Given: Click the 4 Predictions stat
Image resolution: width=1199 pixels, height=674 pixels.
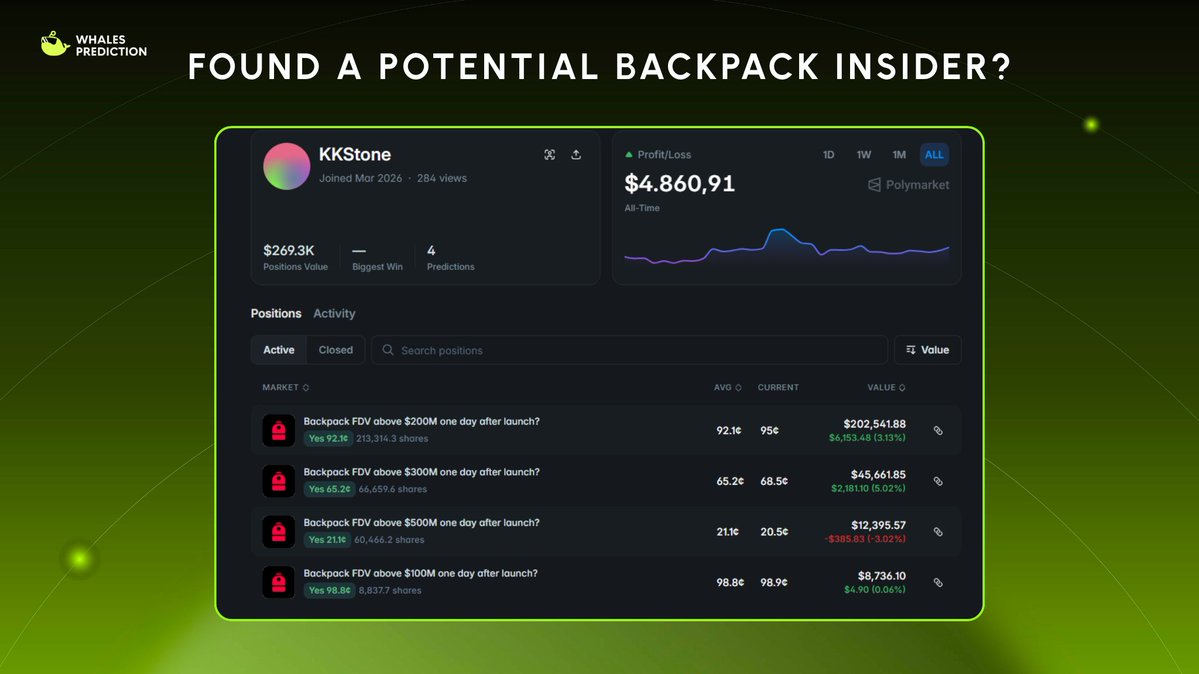Looking at the screenshot, I should pyautogui.click(x=450, y=257).
